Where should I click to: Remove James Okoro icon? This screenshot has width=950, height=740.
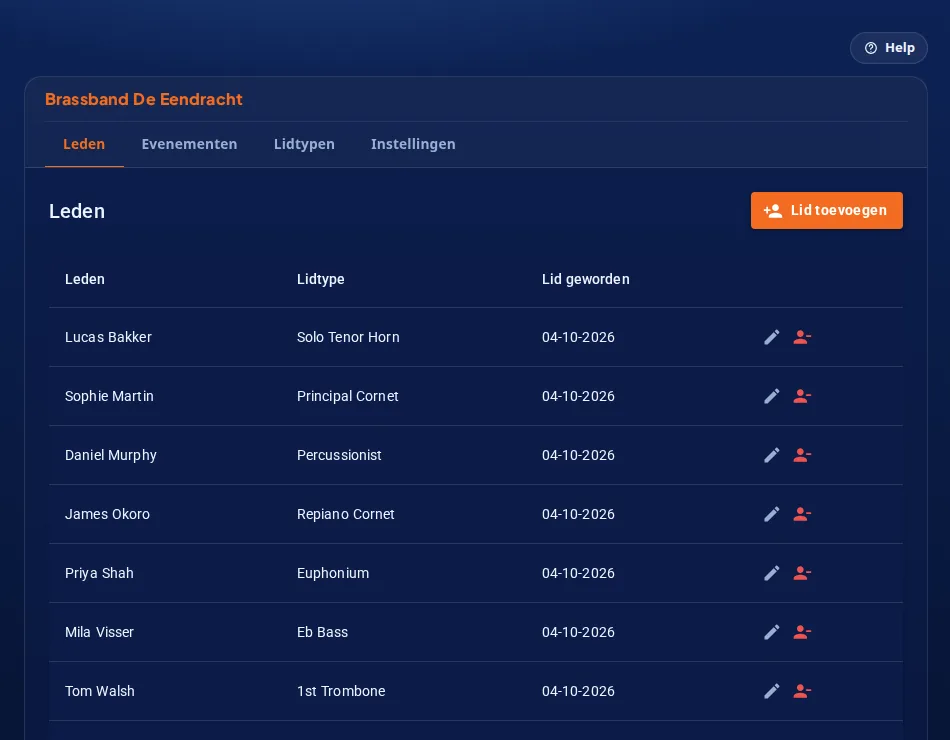(802, 514)
